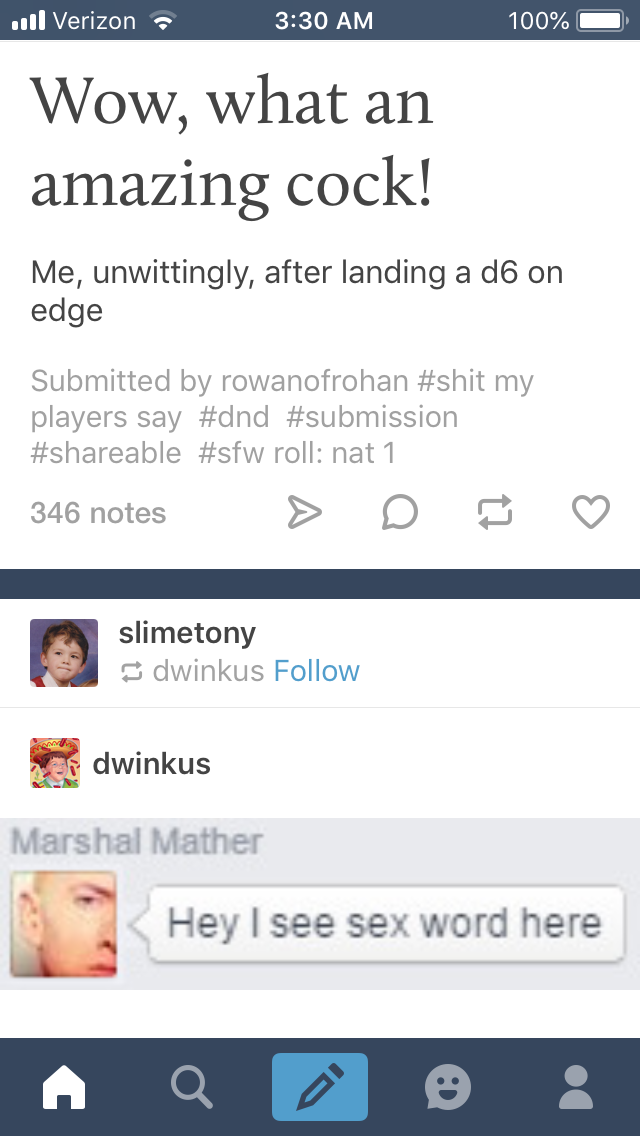Open the account person icon
Screen dimensions: 640x1136
(x=576, y=1087)
